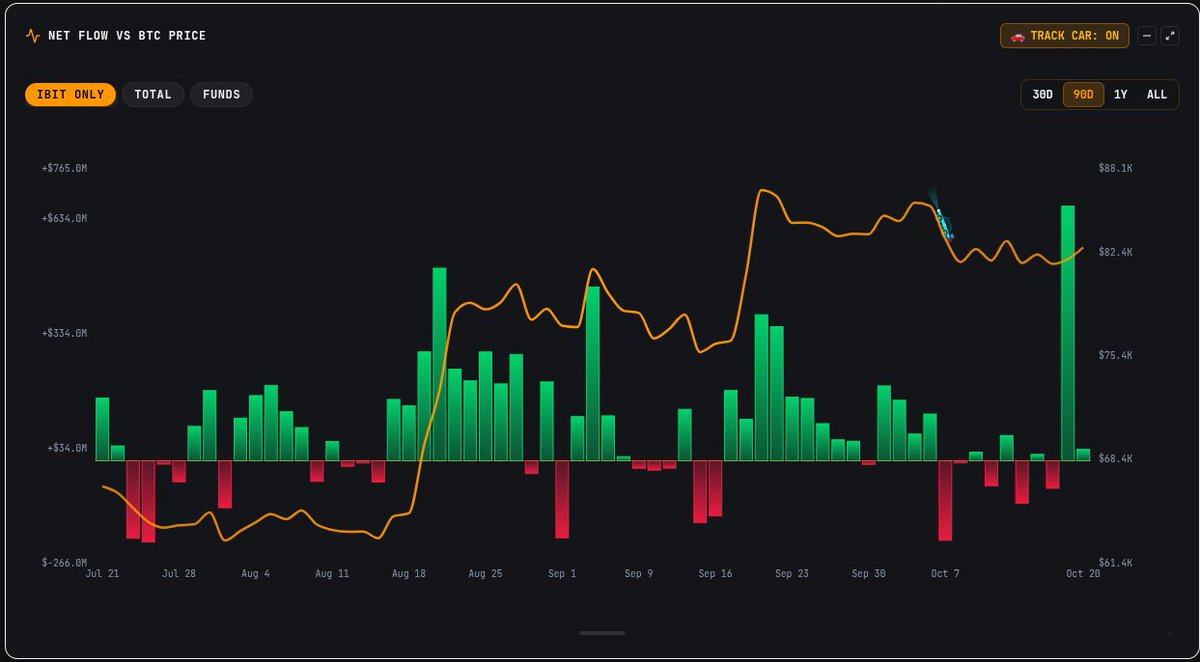Click the +$34.0M axis label
The width and height of the screenshot is (1200, 662).
coord(67,448)
